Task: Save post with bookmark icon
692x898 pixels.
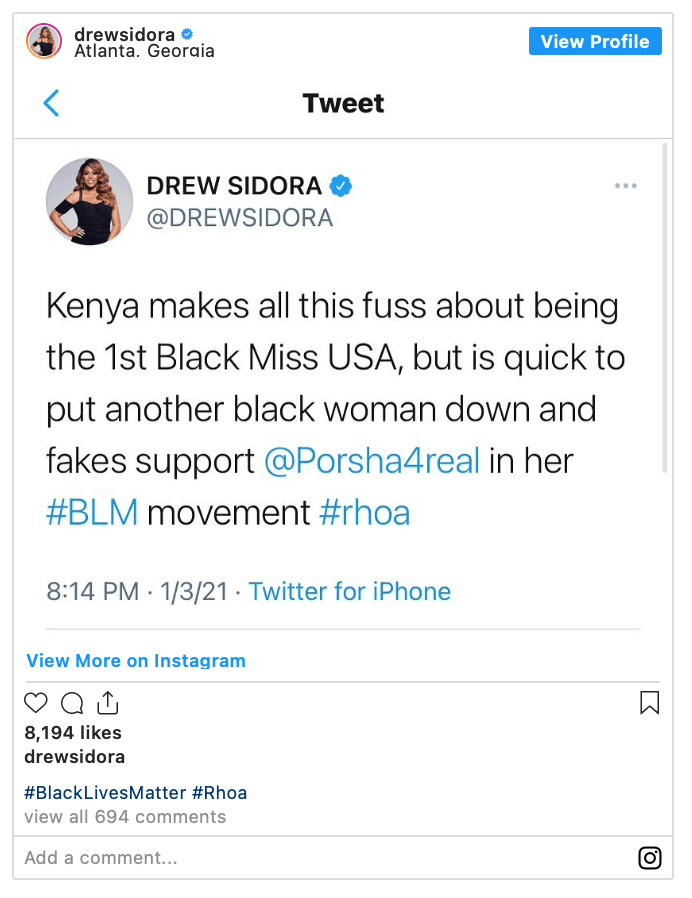Action: tap(650, 703)
